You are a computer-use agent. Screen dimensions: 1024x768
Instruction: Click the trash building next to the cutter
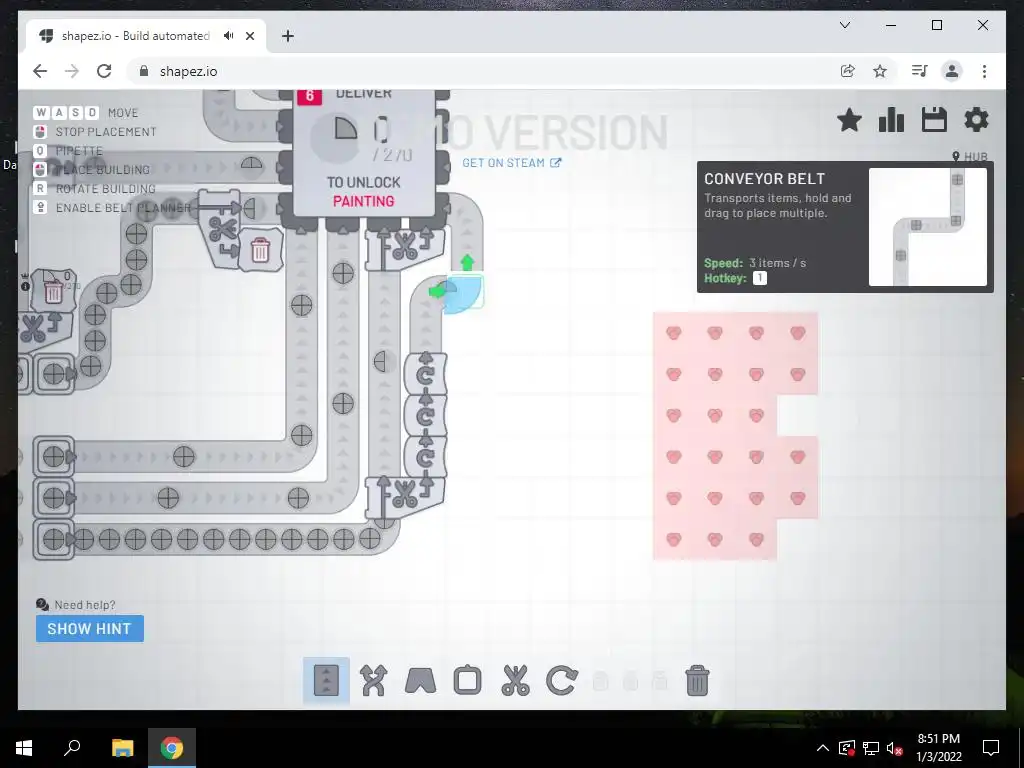click(x=260, y=249)
